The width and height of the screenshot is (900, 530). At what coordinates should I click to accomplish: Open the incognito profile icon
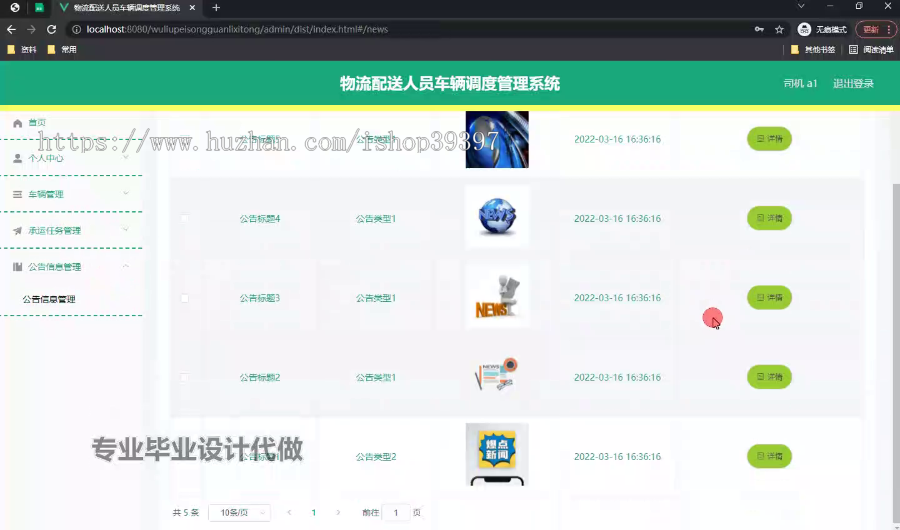804,29
